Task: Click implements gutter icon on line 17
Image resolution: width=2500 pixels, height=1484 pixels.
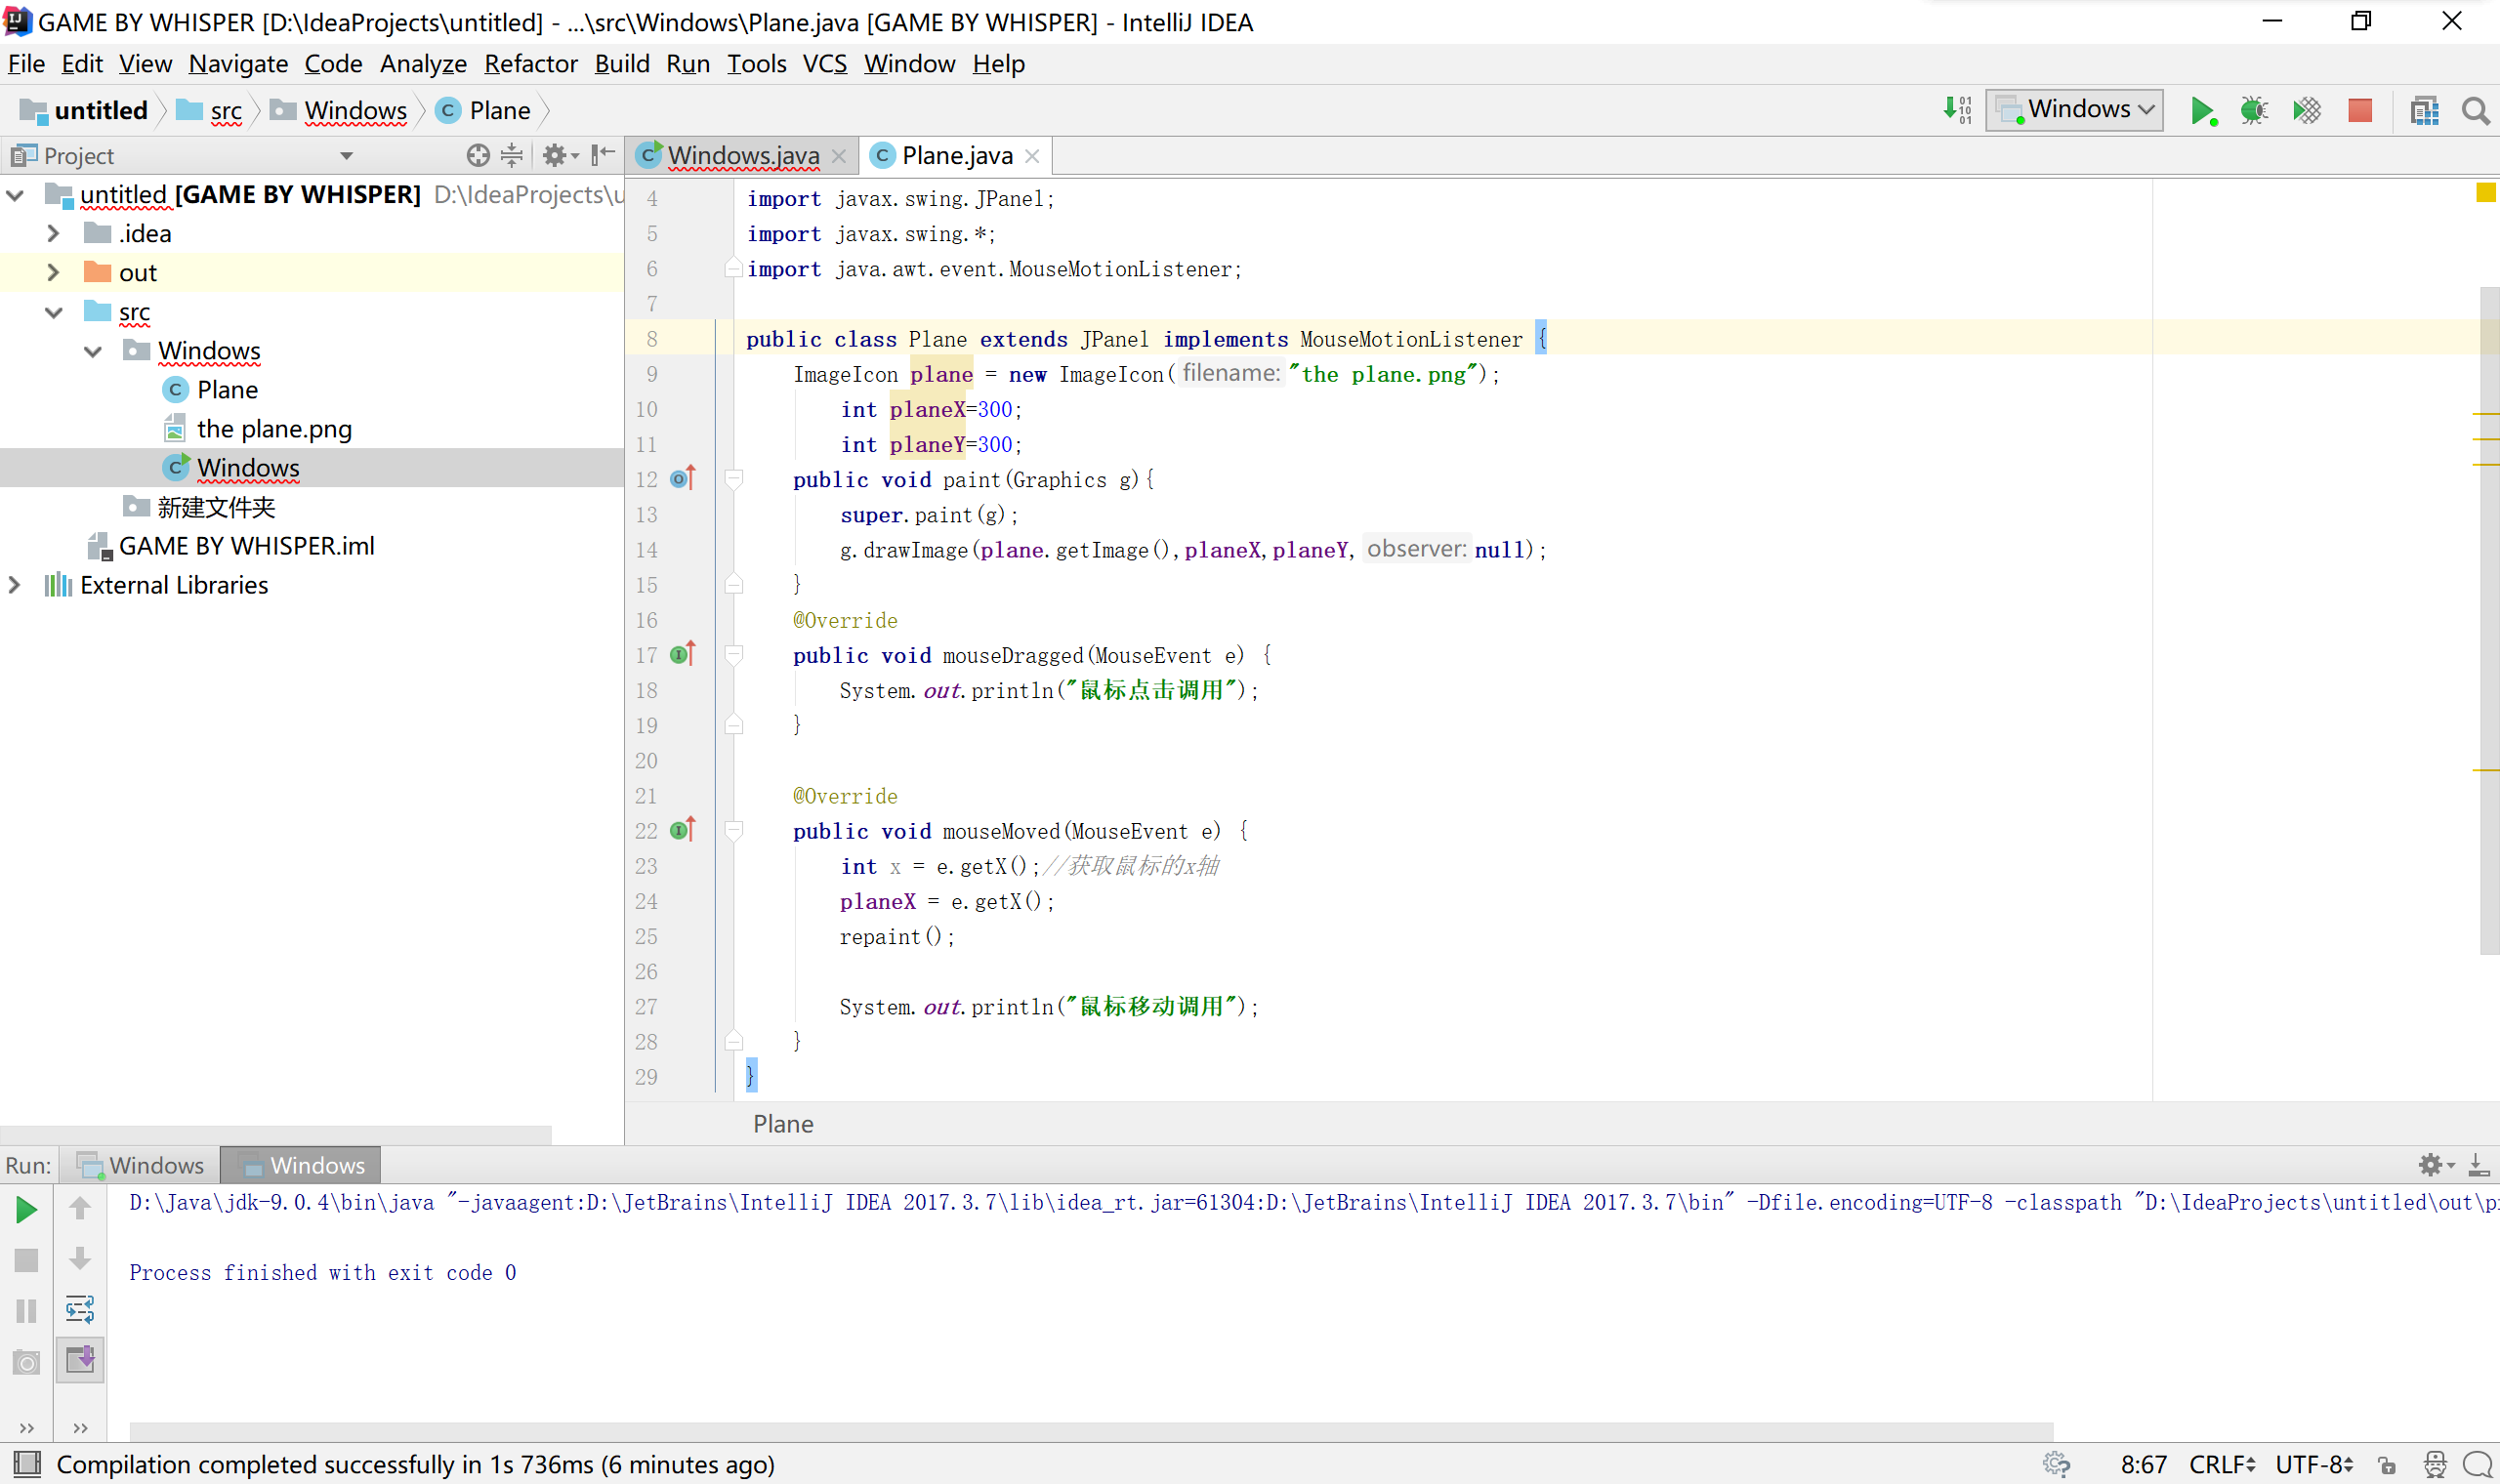Action: (x=683, y=655)
